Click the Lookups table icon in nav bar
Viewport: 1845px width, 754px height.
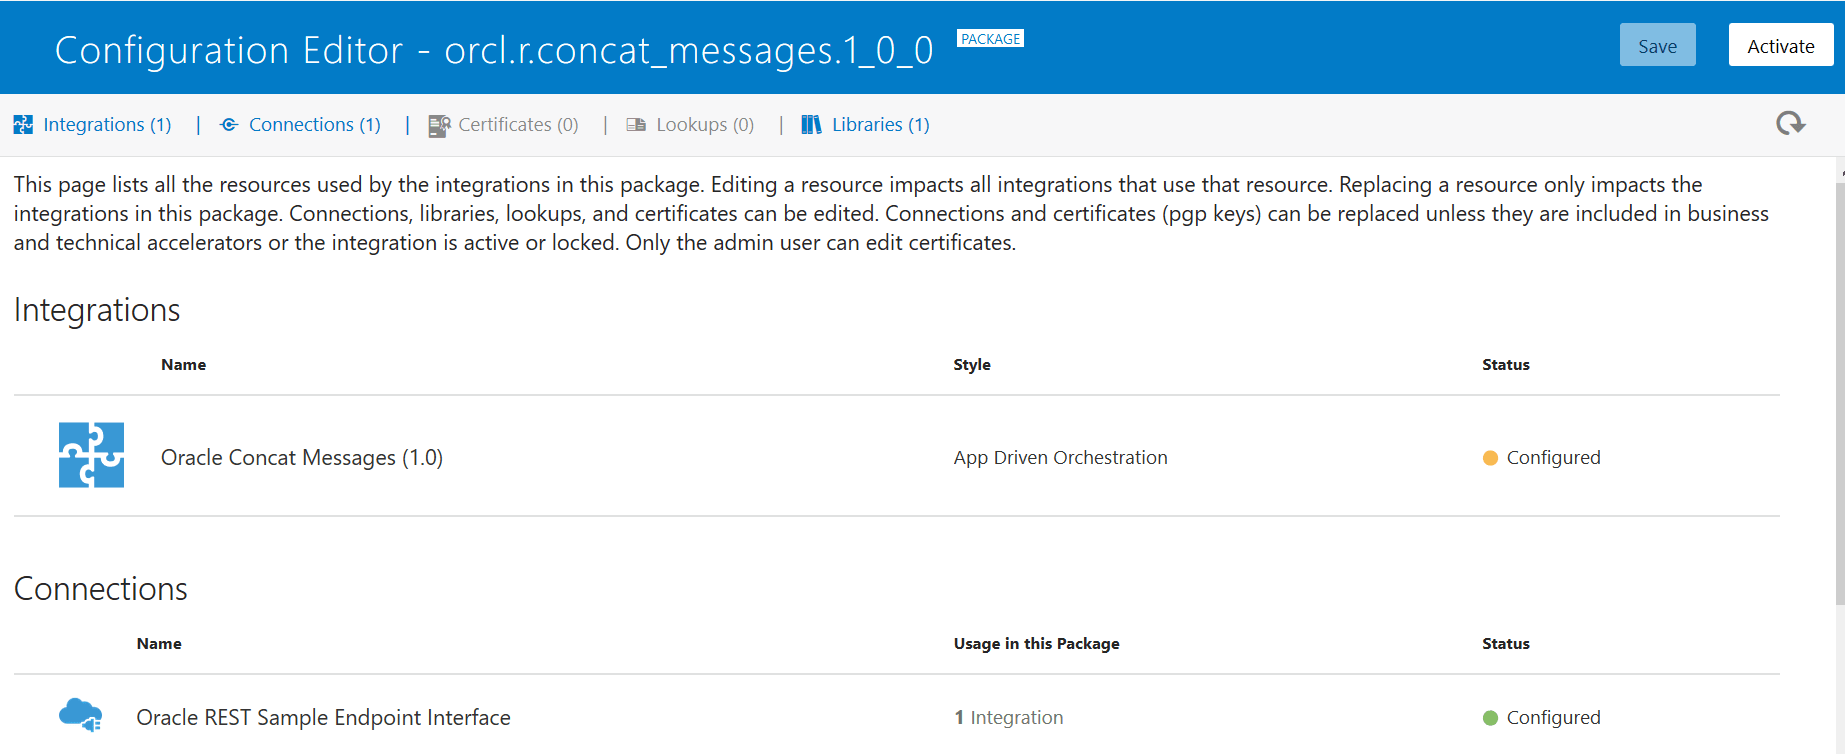636,124
